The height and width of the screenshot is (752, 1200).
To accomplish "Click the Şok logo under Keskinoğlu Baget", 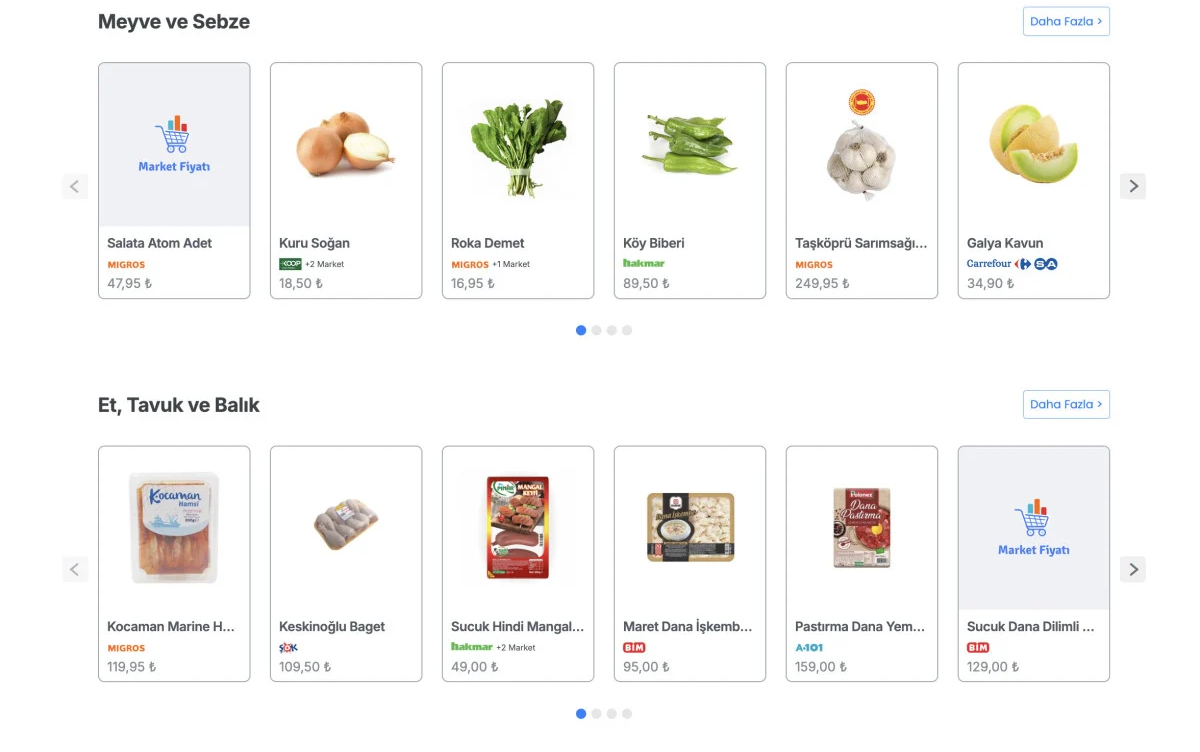I will click(288, 648).
